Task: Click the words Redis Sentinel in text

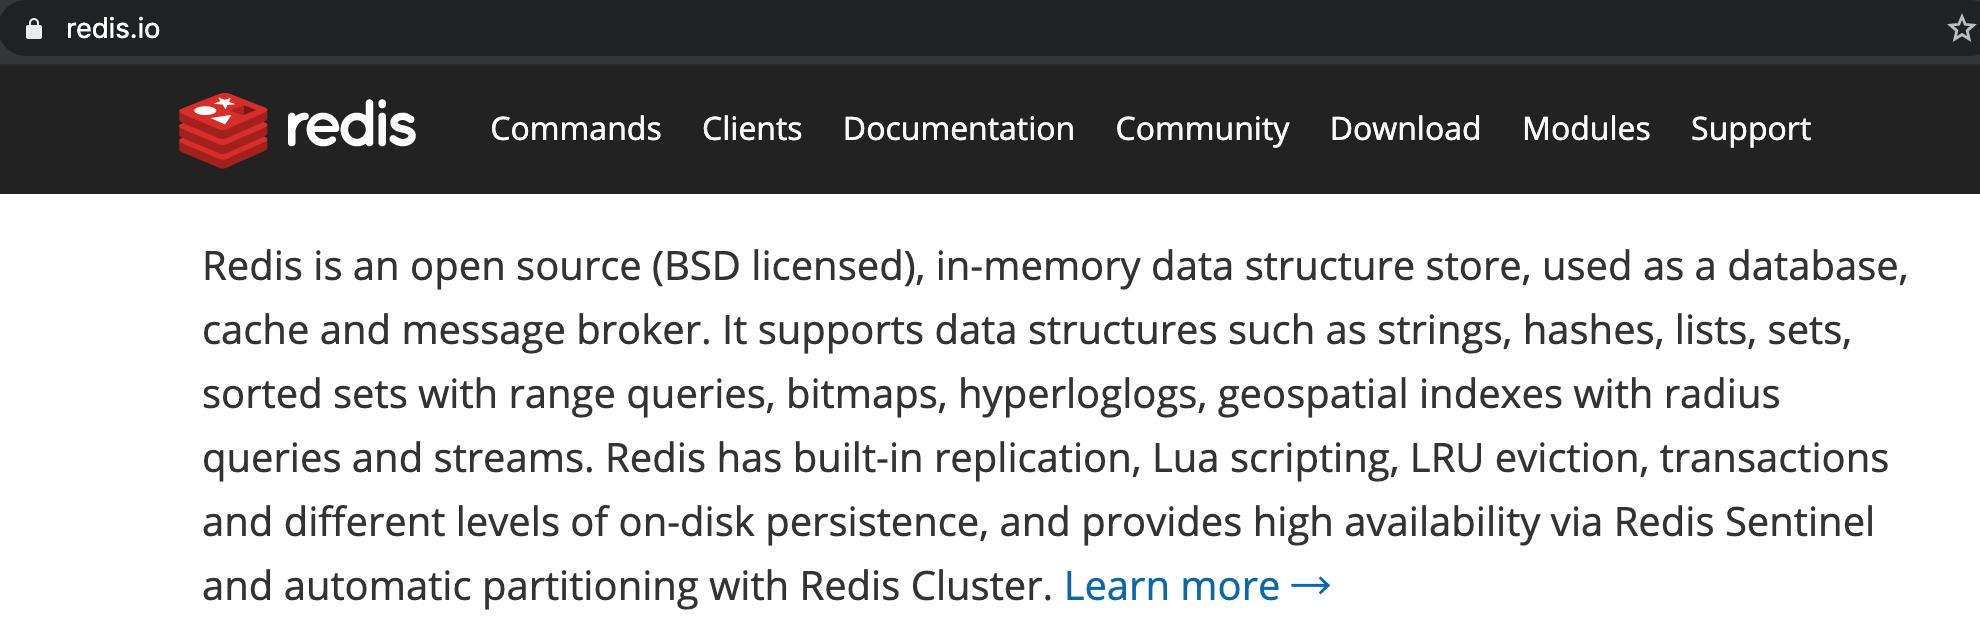Action: pyautogui.click(x=1744, y=522)
